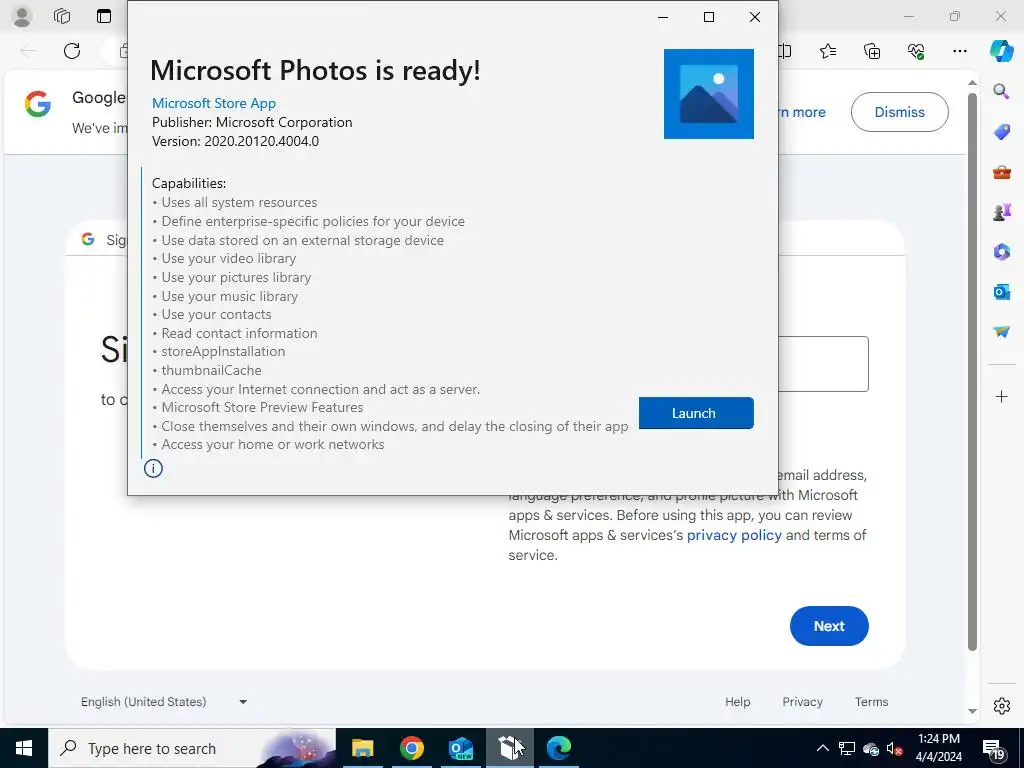This screenshot has height=768, width=1024.
Task: Click 'Access your home or work networks' text
Action: coord(272,445)
